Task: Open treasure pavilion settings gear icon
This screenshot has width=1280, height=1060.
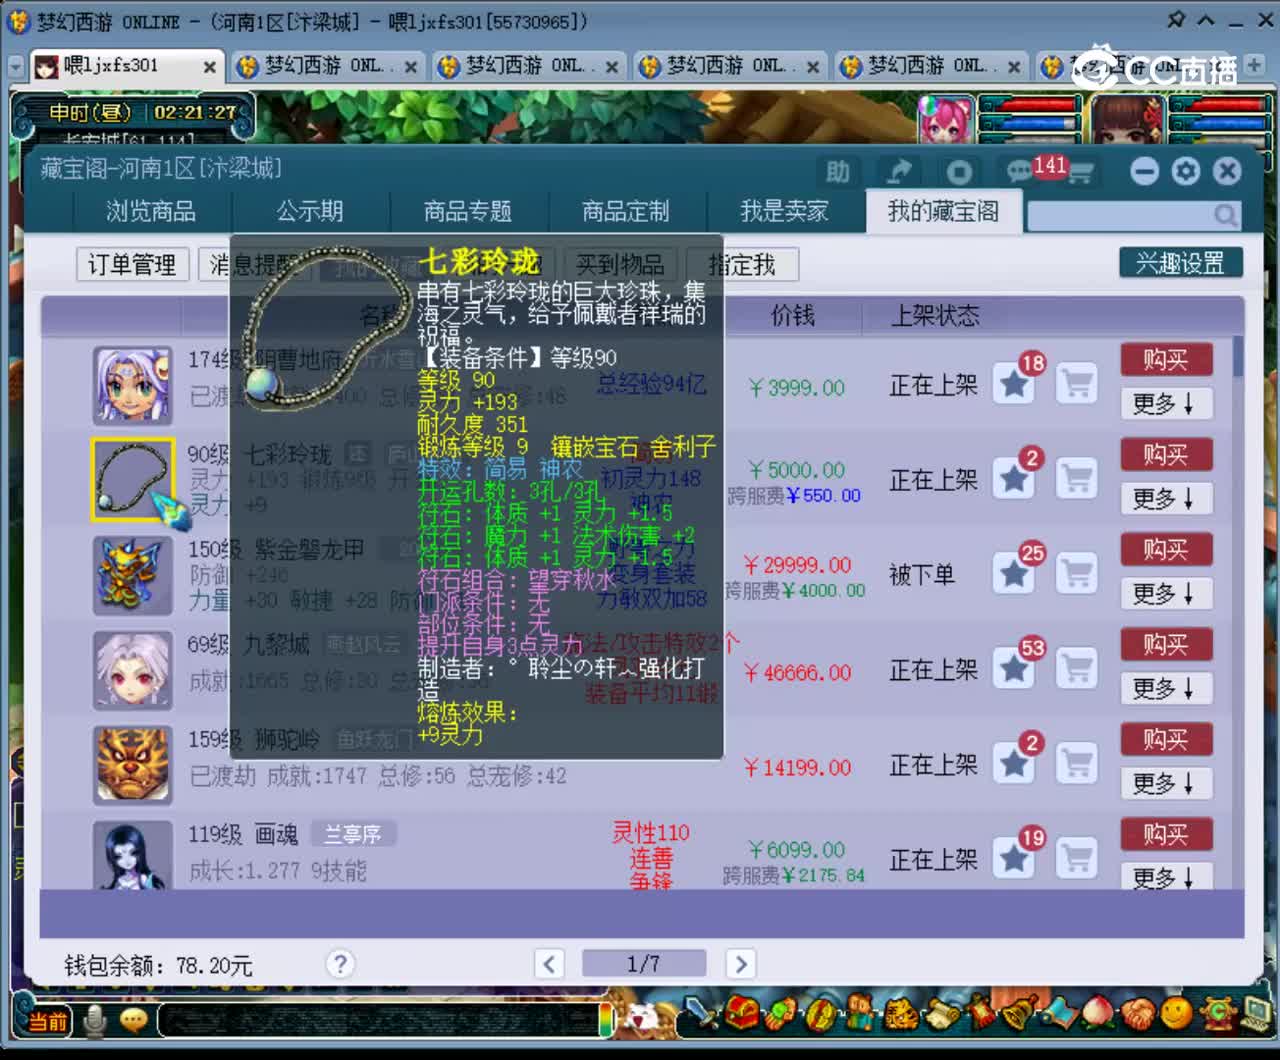Action: tap(1185, 171)
